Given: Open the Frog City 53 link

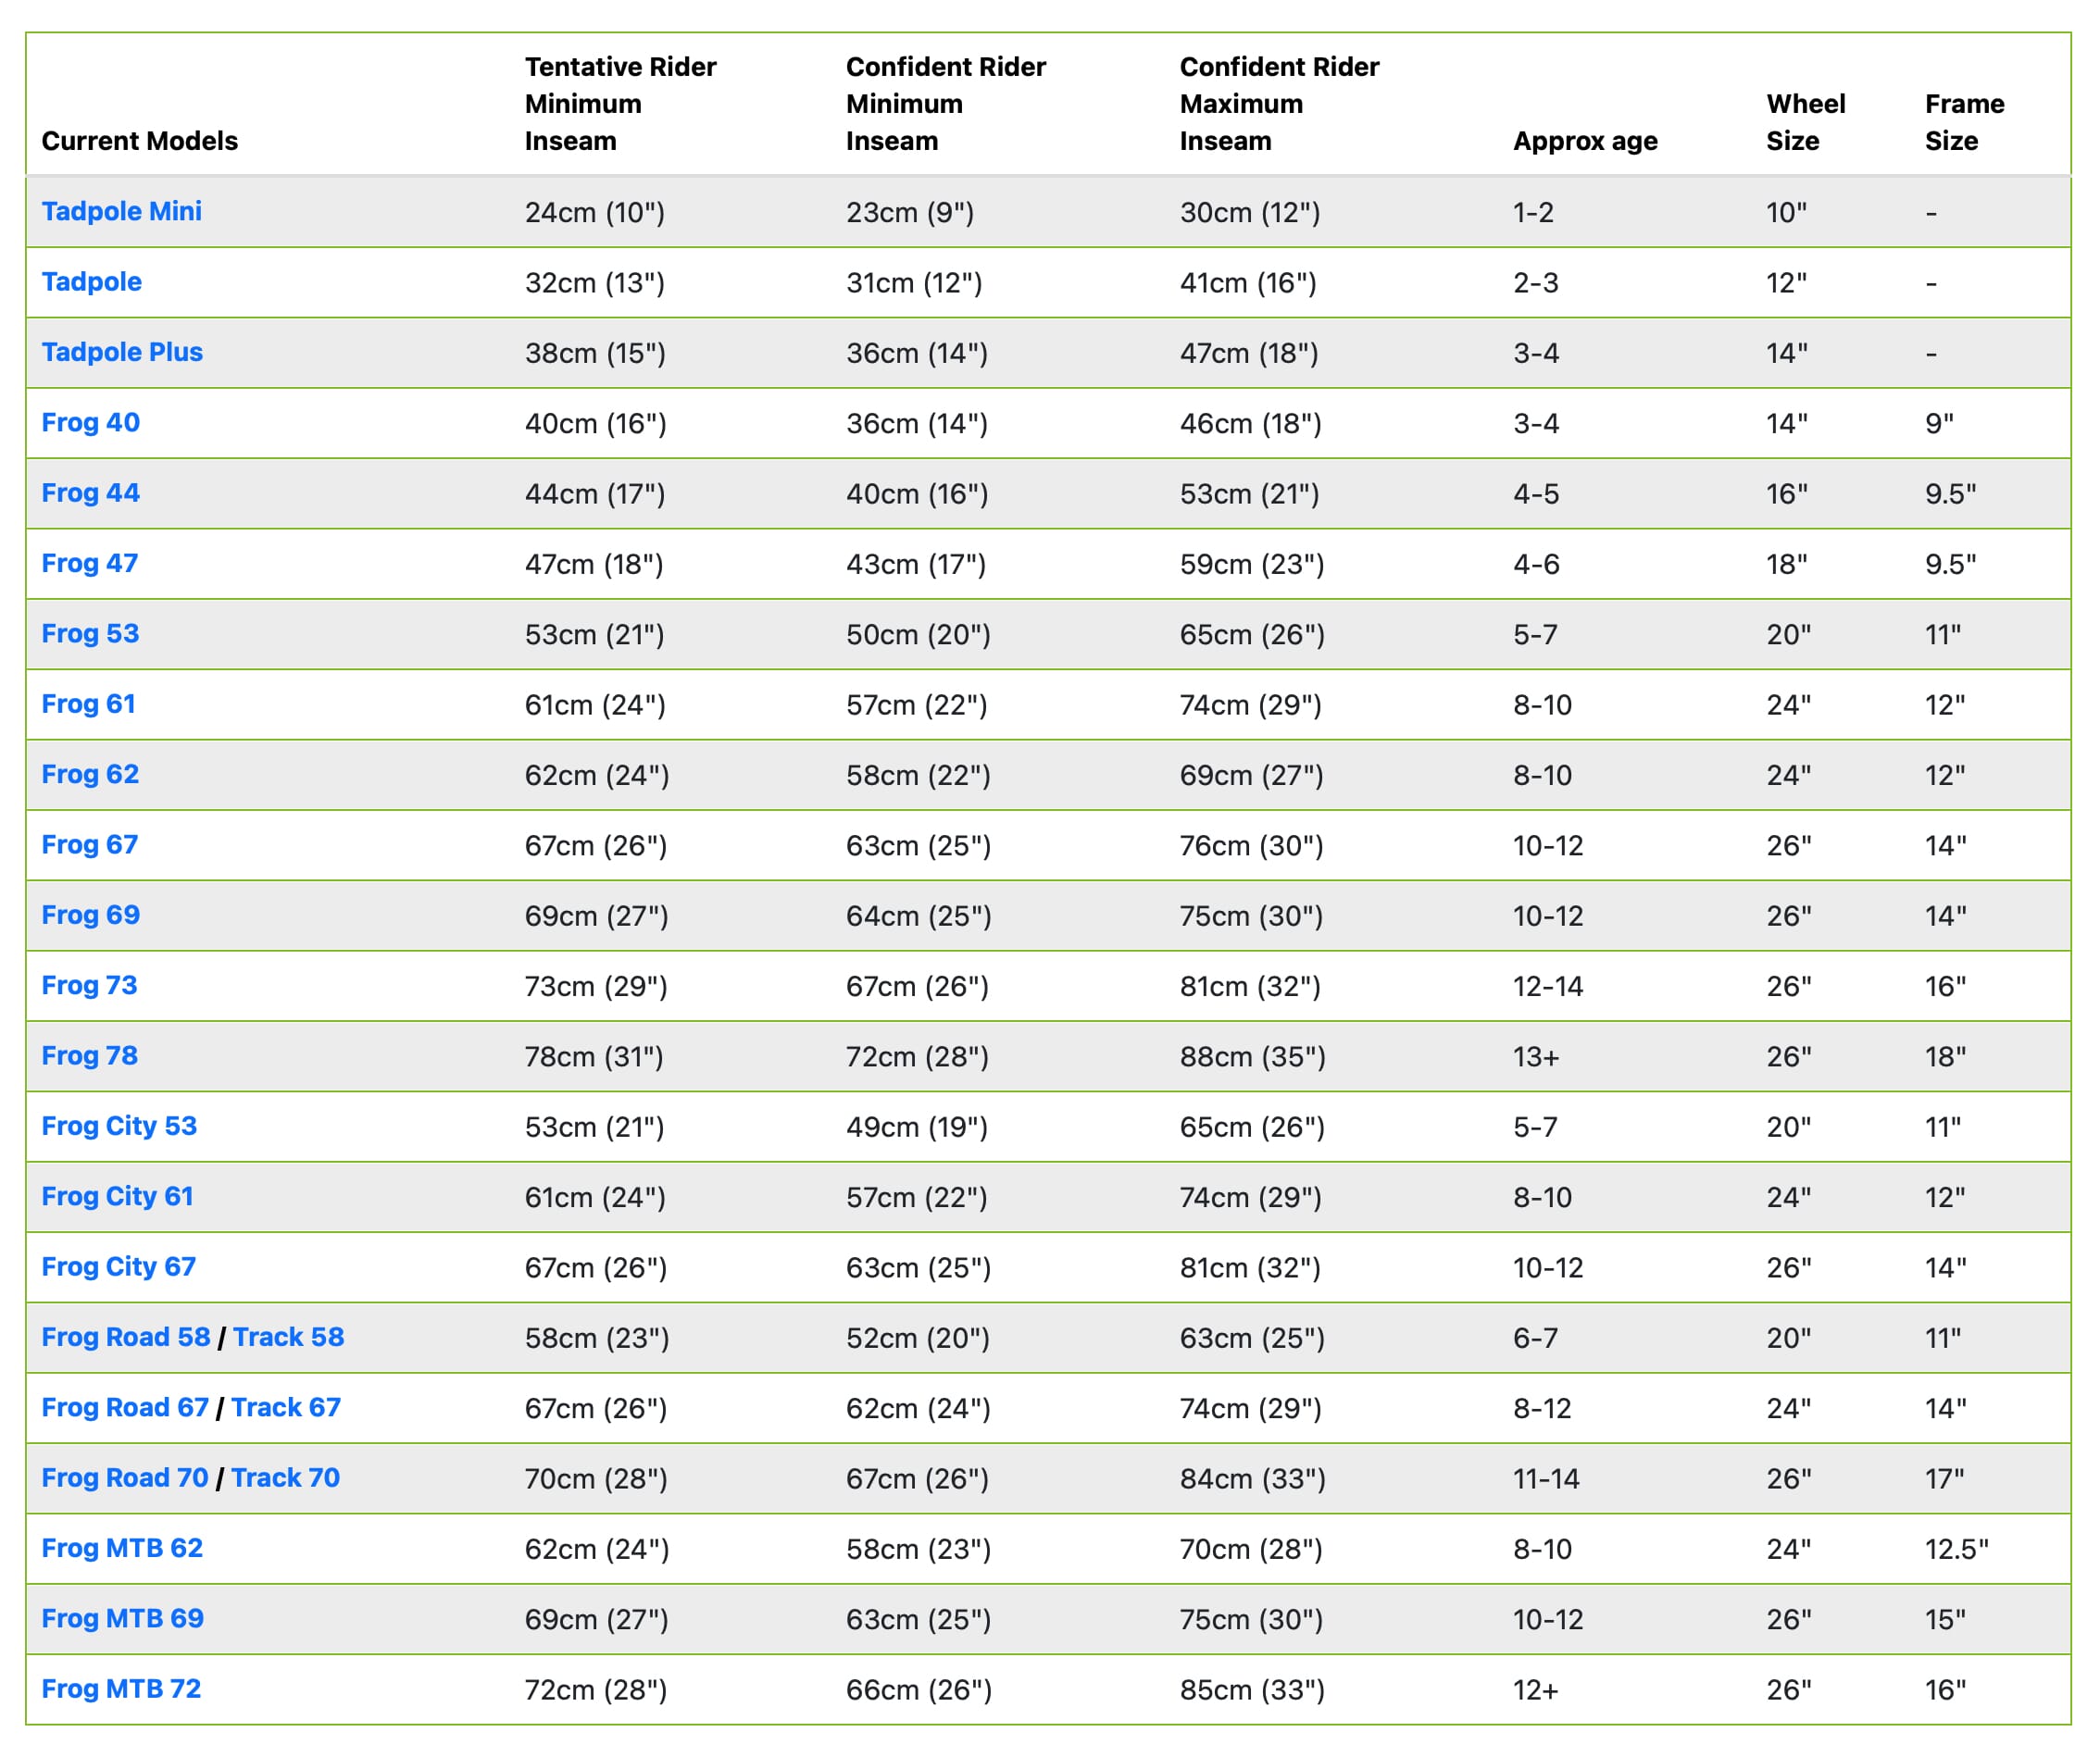Looking at the screenshot, I should tap(119, 1125).
